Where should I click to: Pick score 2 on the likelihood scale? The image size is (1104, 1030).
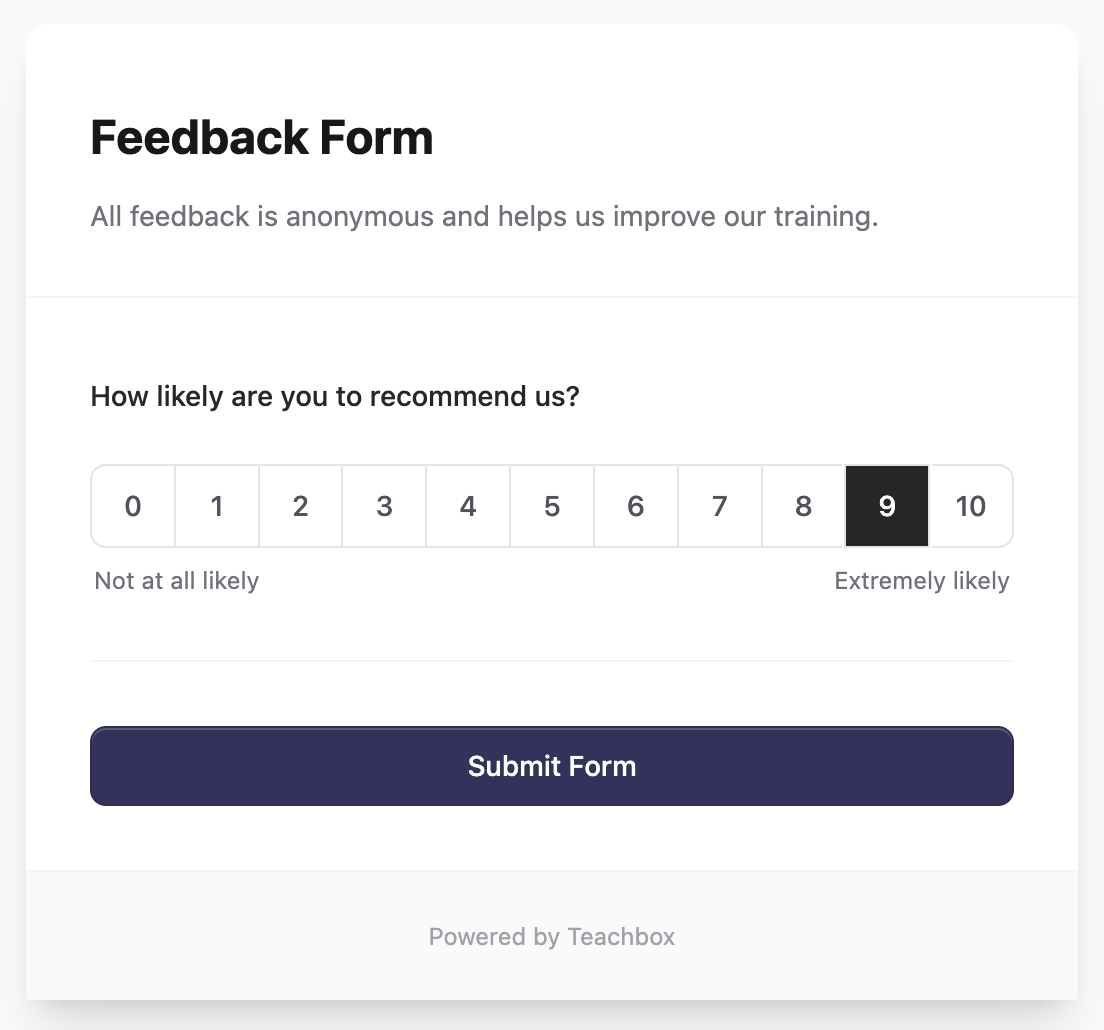[301, 506]
